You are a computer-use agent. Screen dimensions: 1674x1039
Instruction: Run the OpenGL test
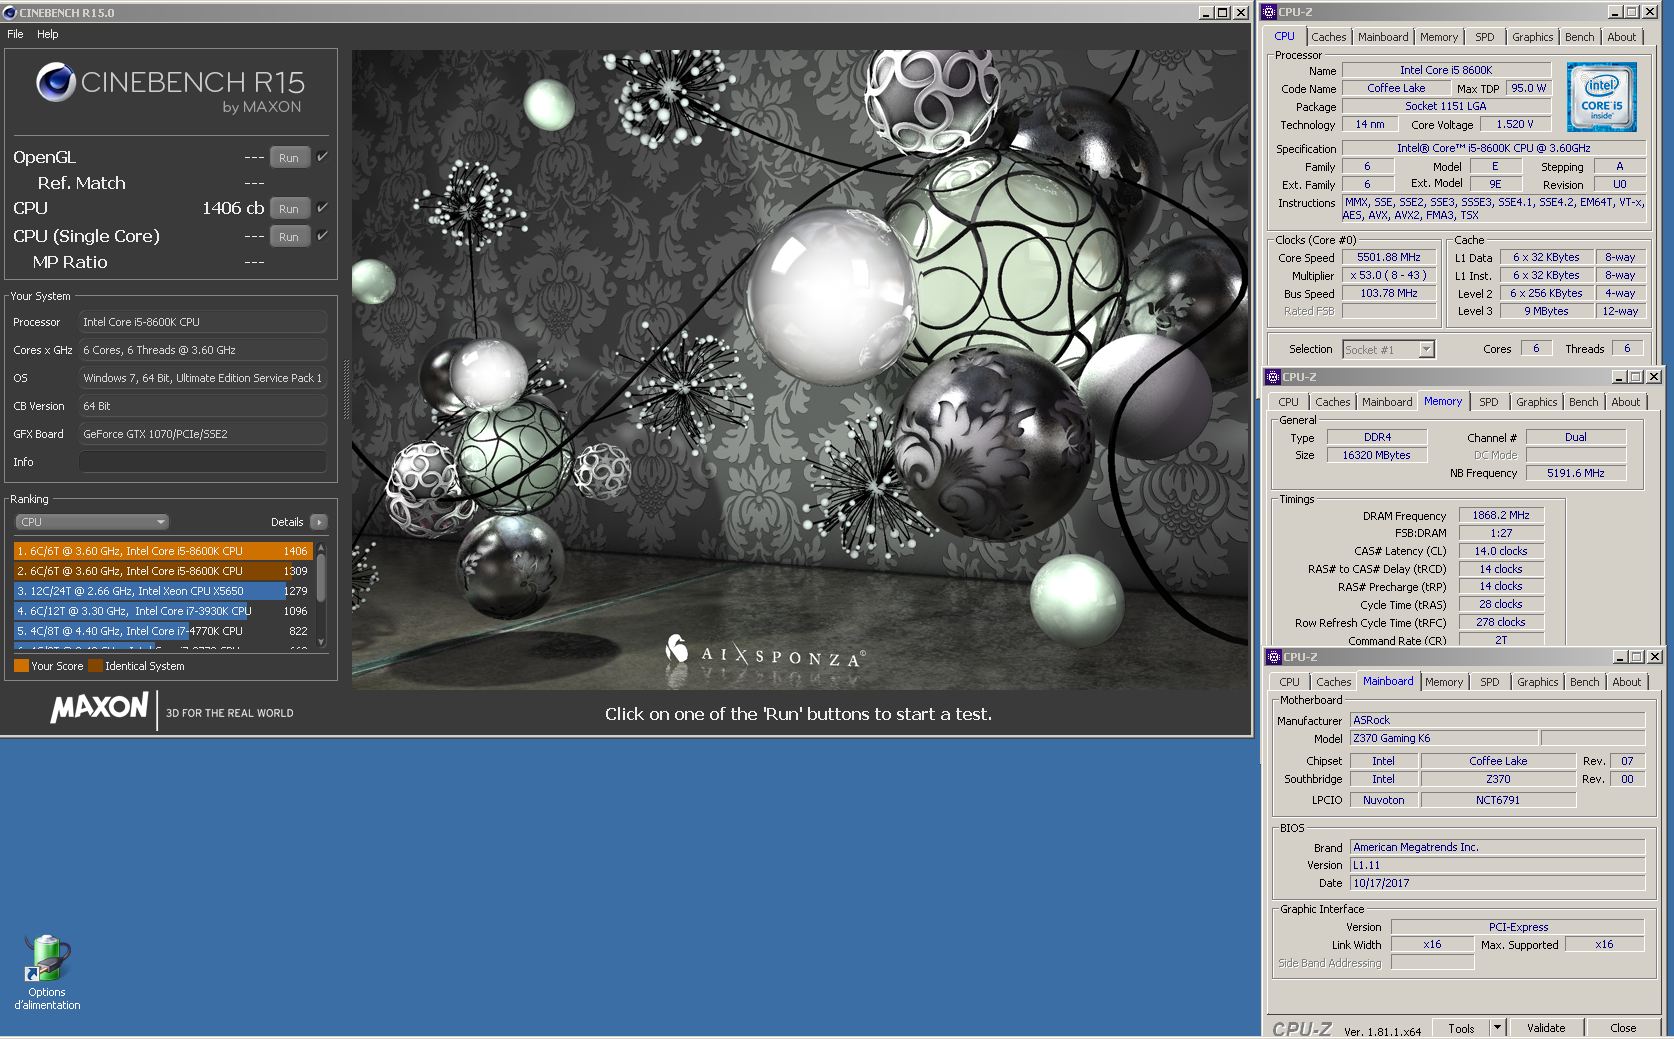(x=289, y=158)
